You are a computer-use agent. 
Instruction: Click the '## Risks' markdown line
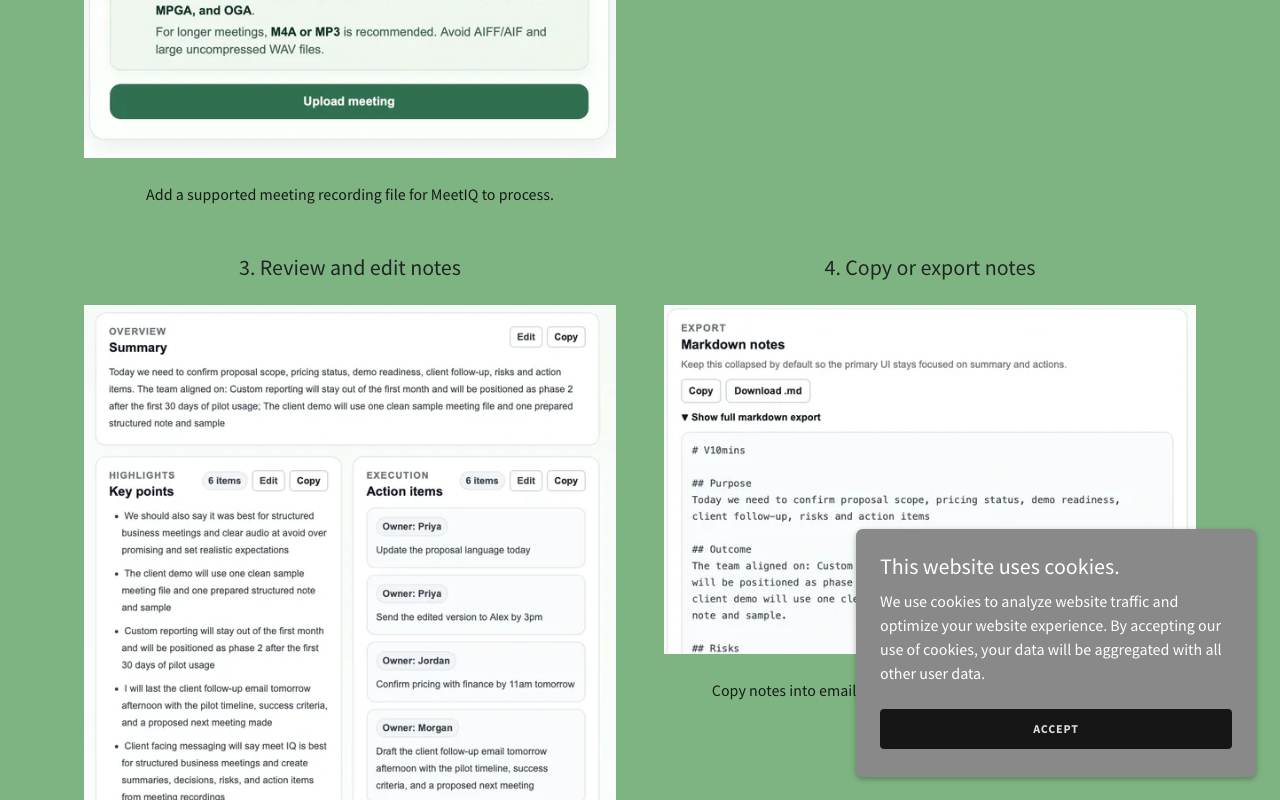click(716, 648)
